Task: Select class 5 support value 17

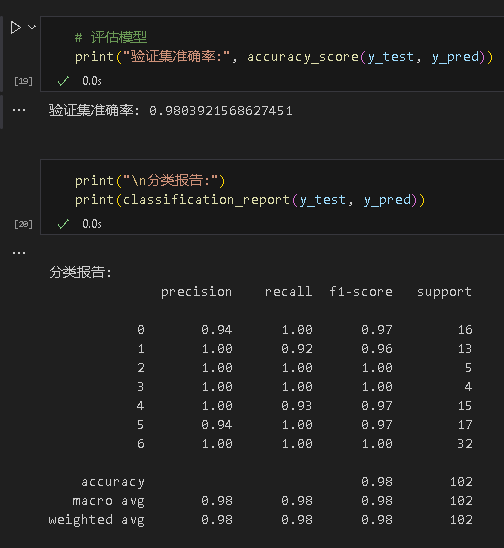Action: [465, 425]
